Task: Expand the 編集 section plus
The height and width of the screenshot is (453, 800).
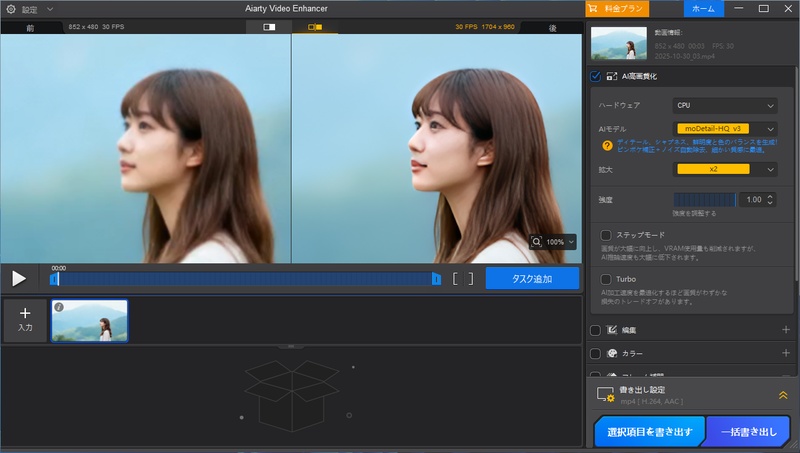Action: (786, 330)
